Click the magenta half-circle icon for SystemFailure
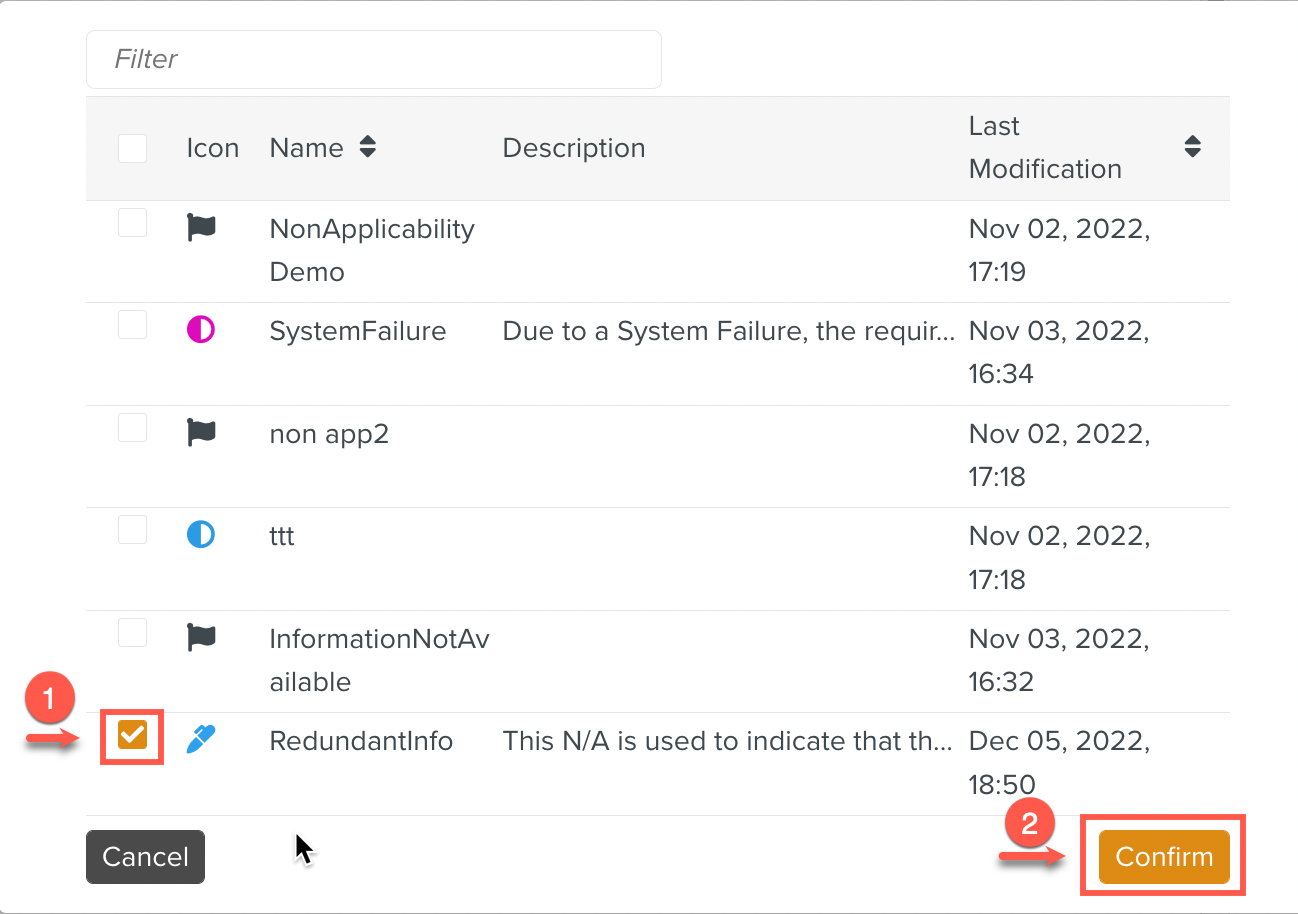 coord(201,330)
